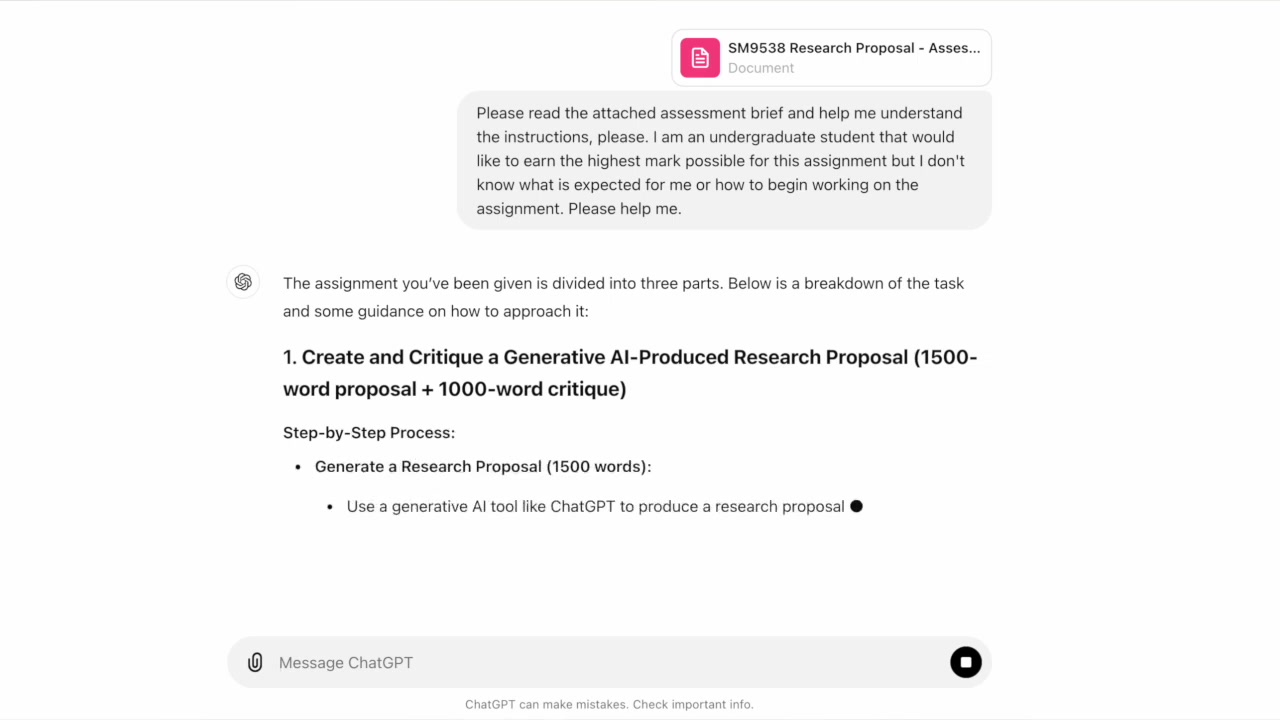Click the pink document file icon
The height and width of the screenshot is (720, 1280).
pyautogui.click(x=700, y=57)
